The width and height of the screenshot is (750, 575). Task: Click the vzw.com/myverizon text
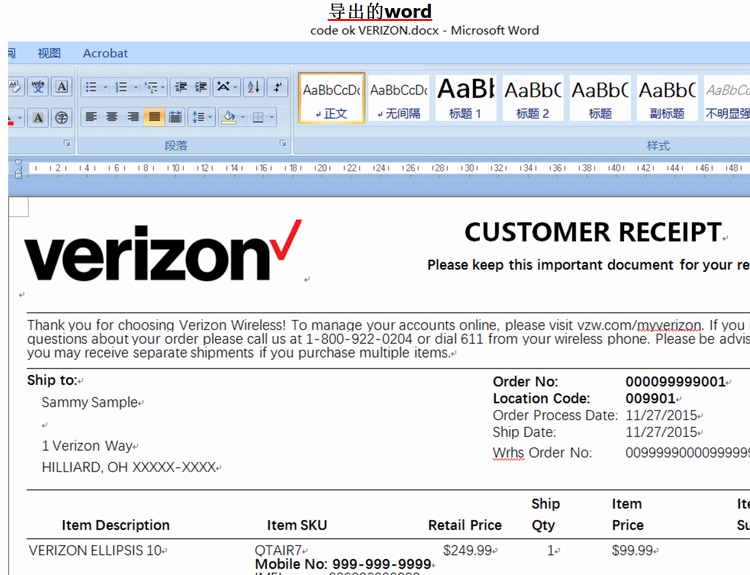coord(640,325)
